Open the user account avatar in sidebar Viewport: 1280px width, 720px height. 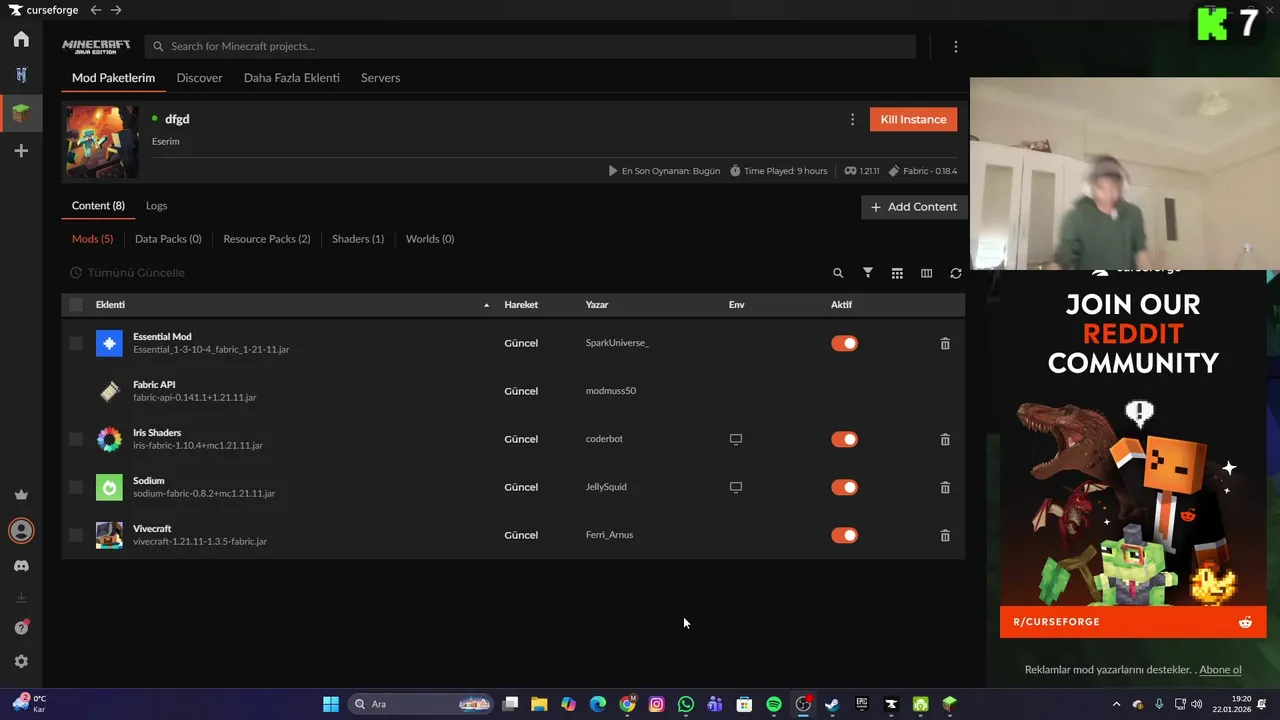21,531
